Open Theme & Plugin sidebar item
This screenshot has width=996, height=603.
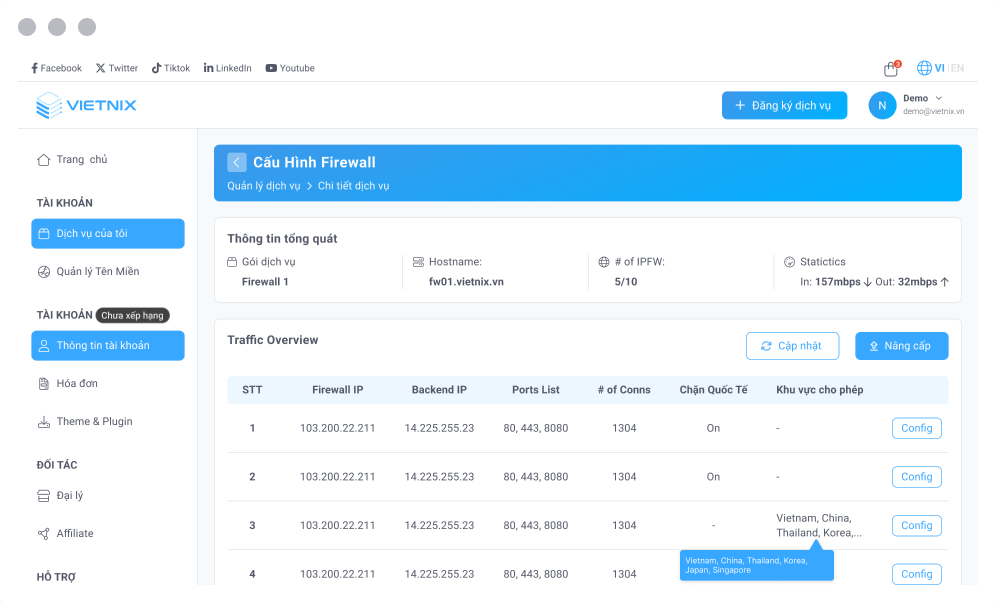(93, 421)
